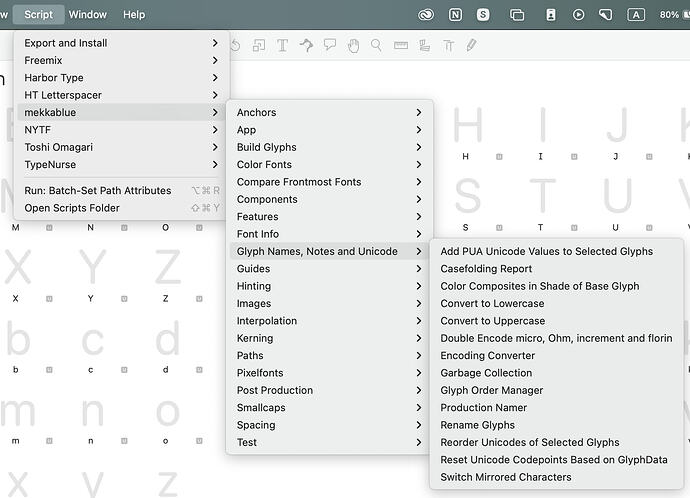
Task: Run Convert to Lowercase script
Action: 556,304
